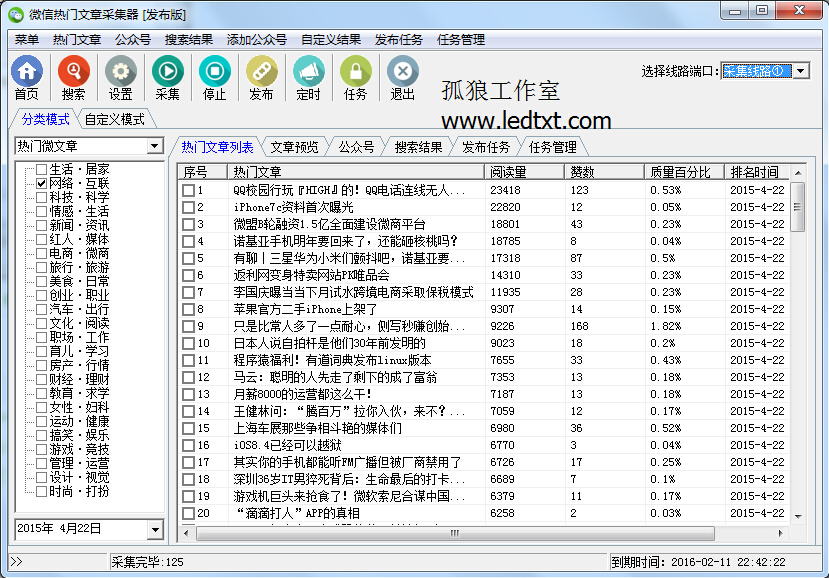Start collecting with the 采集 icon
829x578 pixels.
[x=168, y=78]
